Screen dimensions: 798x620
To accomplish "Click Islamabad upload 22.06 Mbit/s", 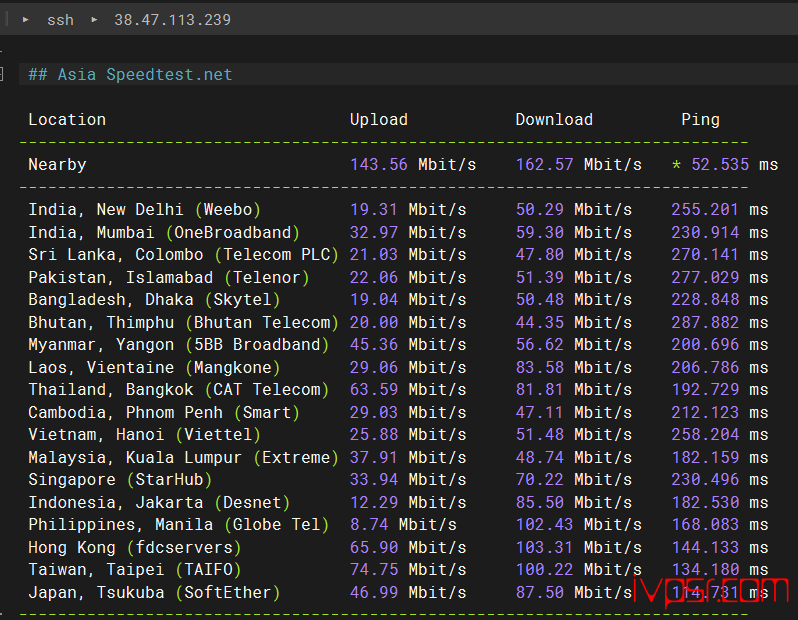I will [408, 277].
